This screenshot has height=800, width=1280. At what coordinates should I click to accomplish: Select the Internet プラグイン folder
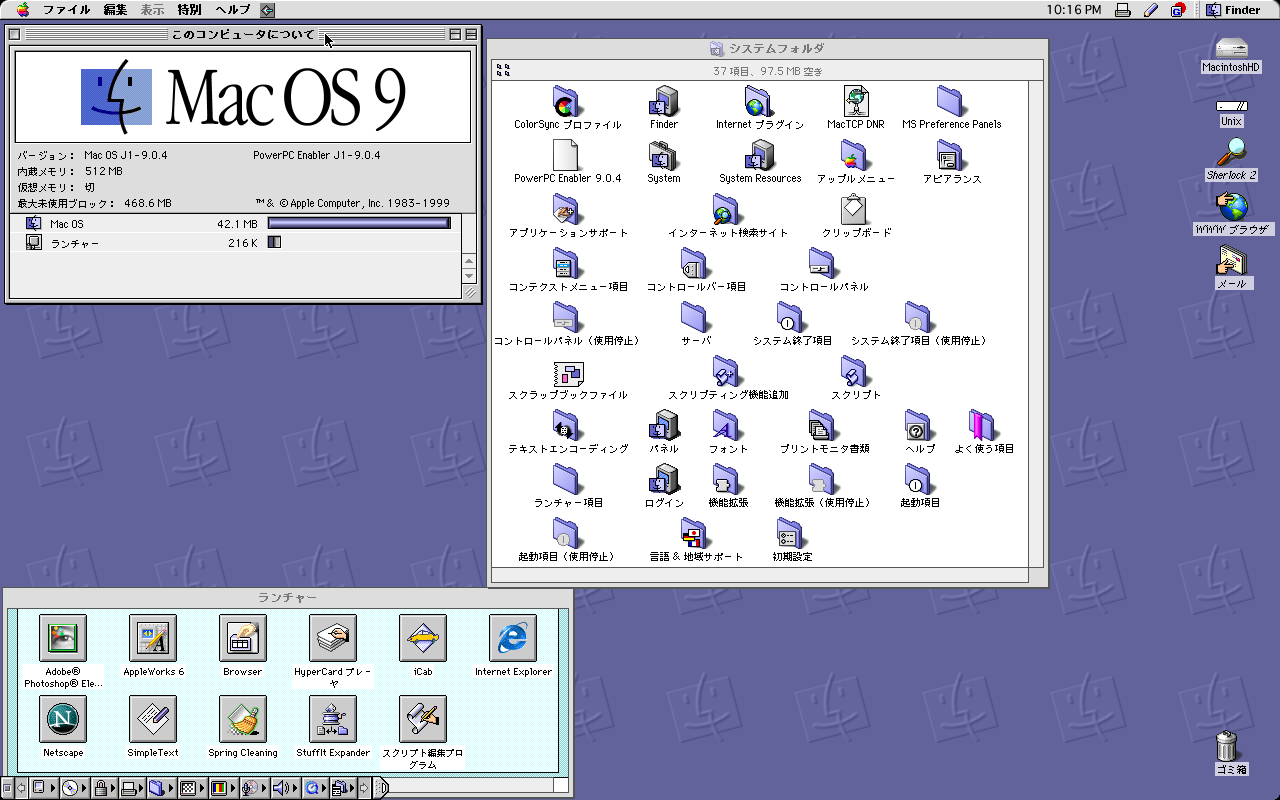click(x=759, y=102)
